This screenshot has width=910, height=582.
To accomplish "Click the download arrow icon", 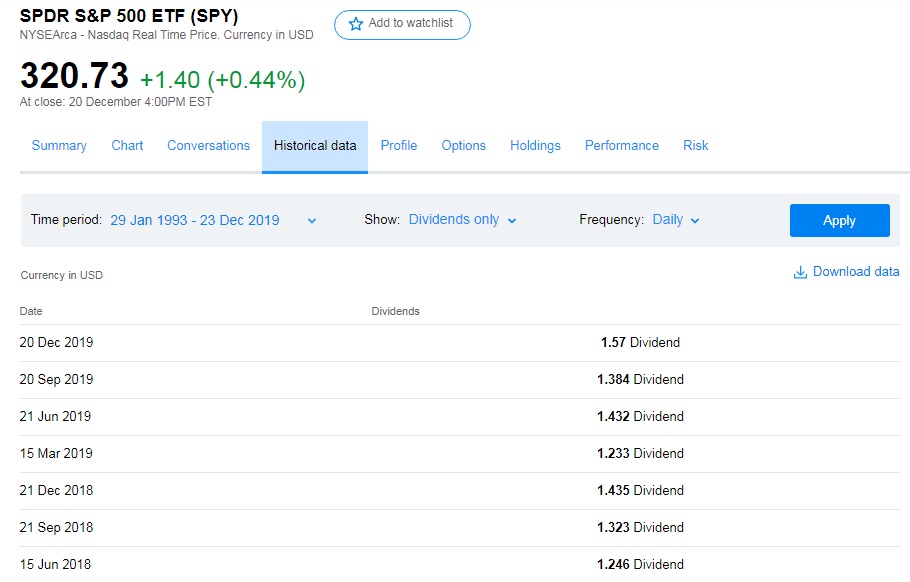I will point(800,272).
